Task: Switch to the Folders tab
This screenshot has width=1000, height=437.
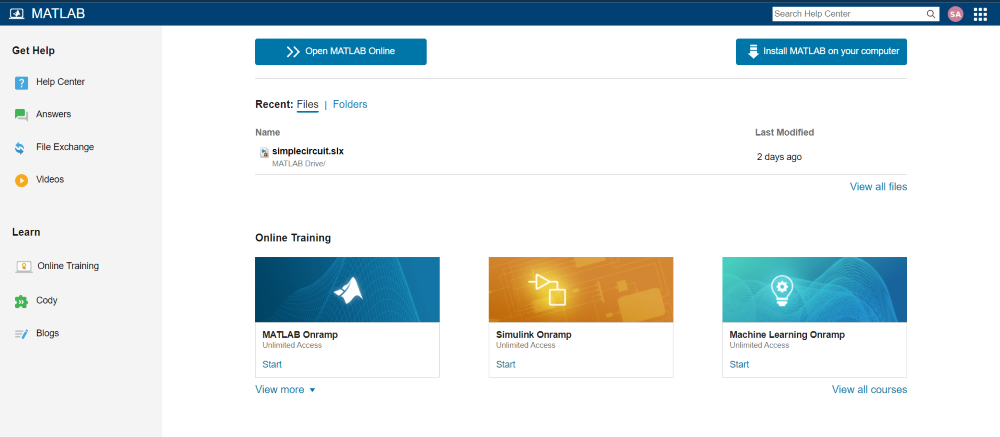Action: (350, 104)
